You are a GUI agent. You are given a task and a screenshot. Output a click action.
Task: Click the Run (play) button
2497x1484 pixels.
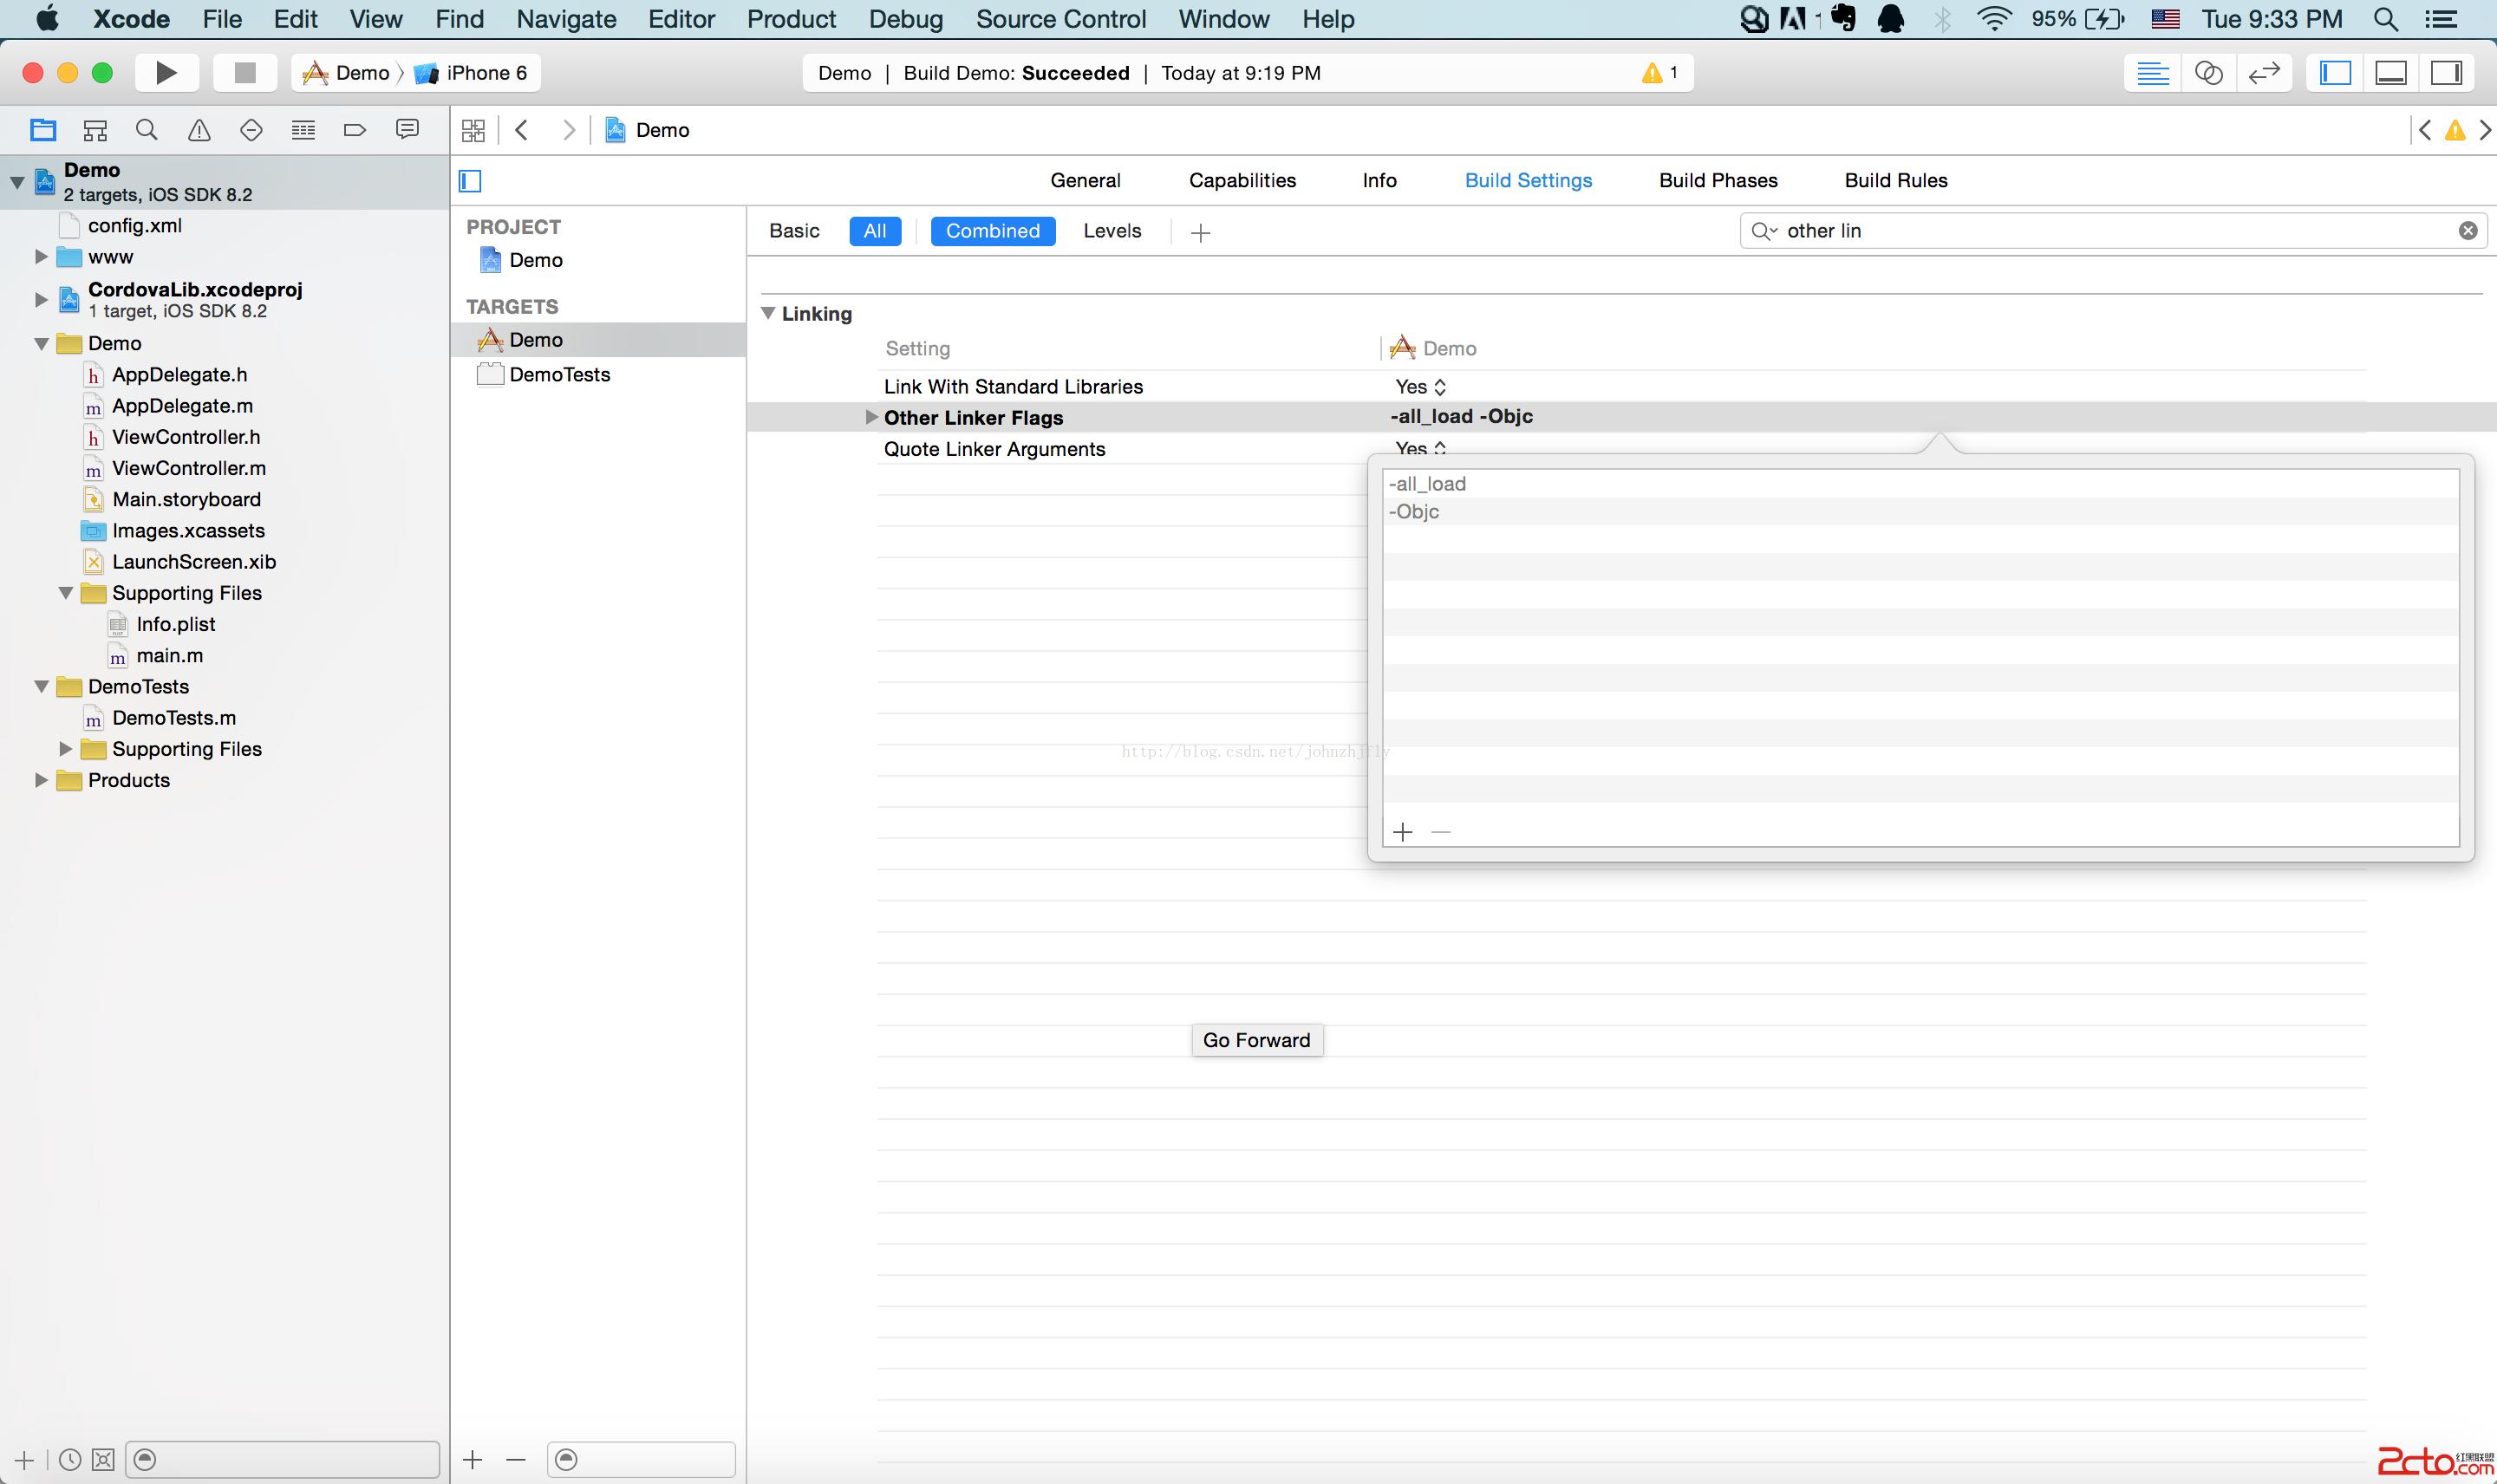click(x=166, y=73)
